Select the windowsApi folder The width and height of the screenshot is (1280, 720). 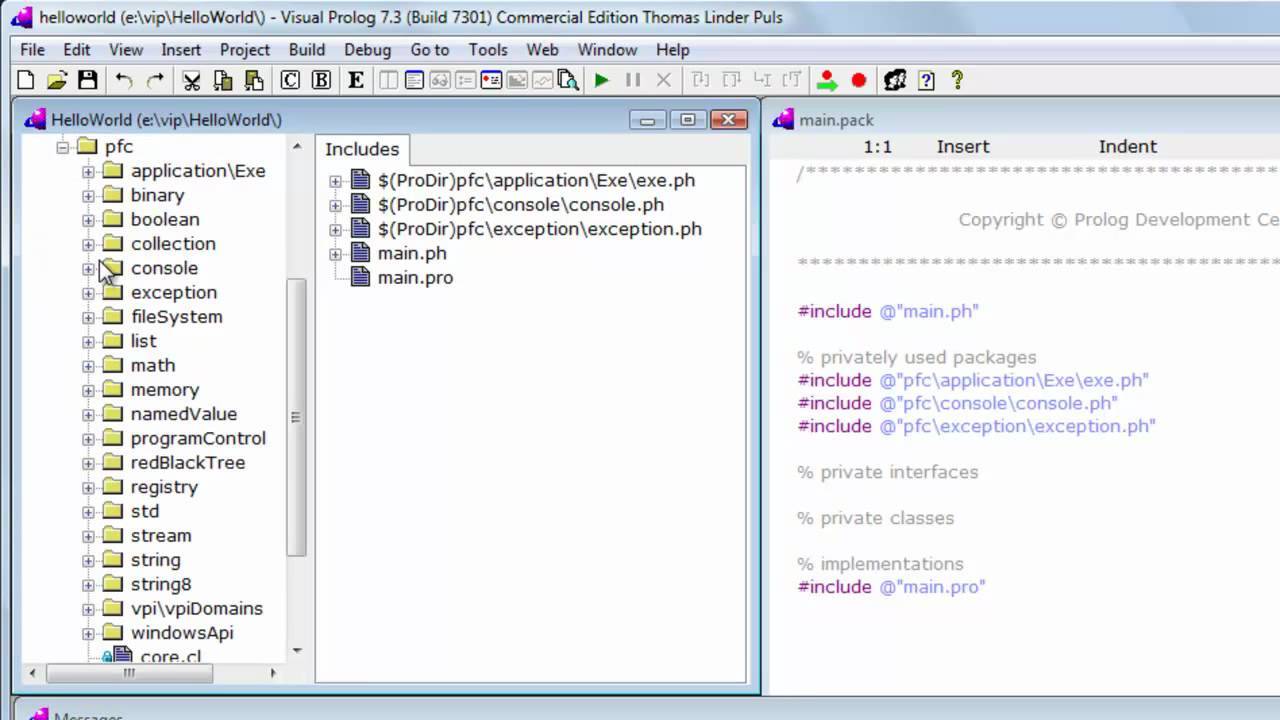click(x=182, y=633)
